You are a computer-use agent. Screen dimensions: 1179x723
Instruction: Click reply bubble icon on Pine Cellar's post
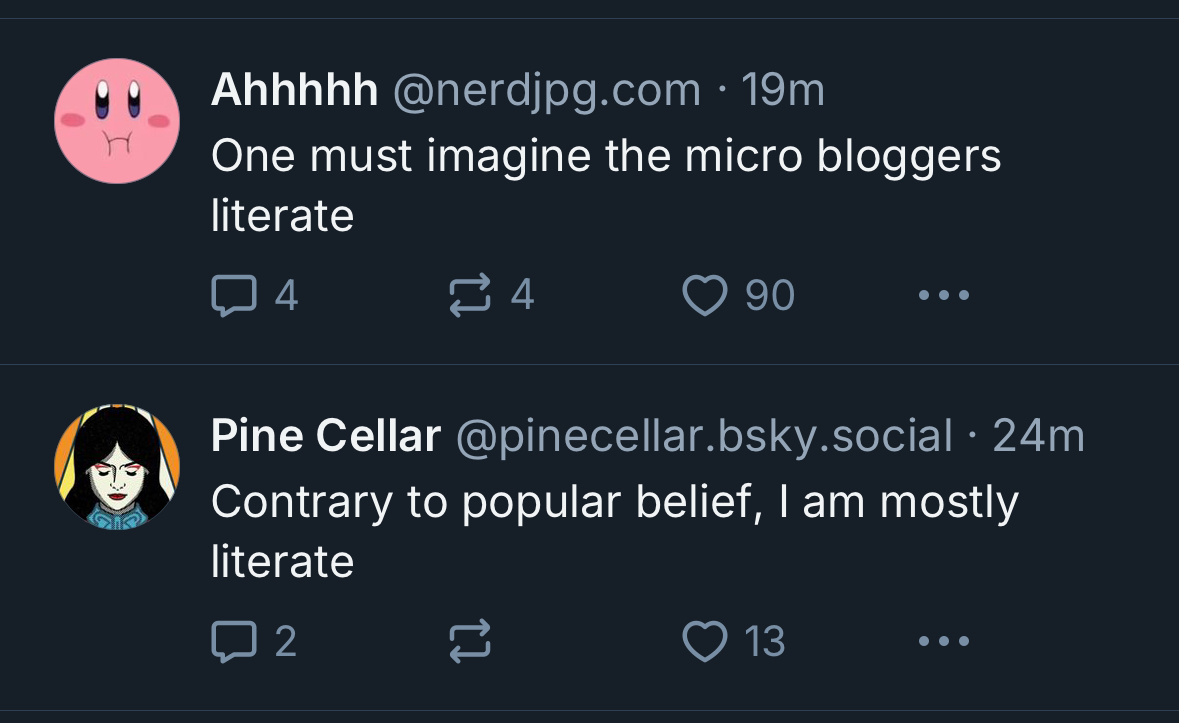[231, 641]
